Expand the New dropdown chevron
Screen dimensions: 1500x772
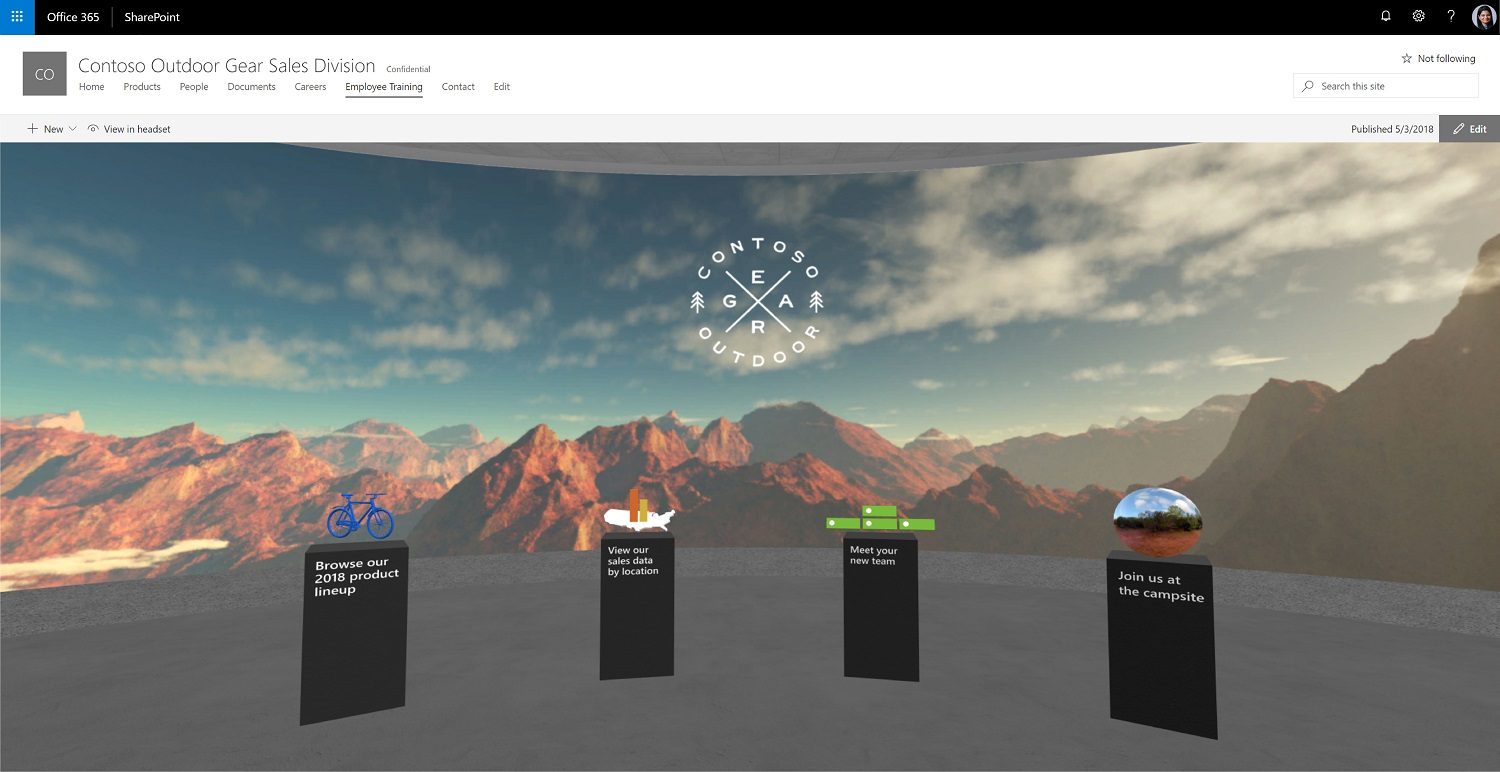tap(70, 128)
